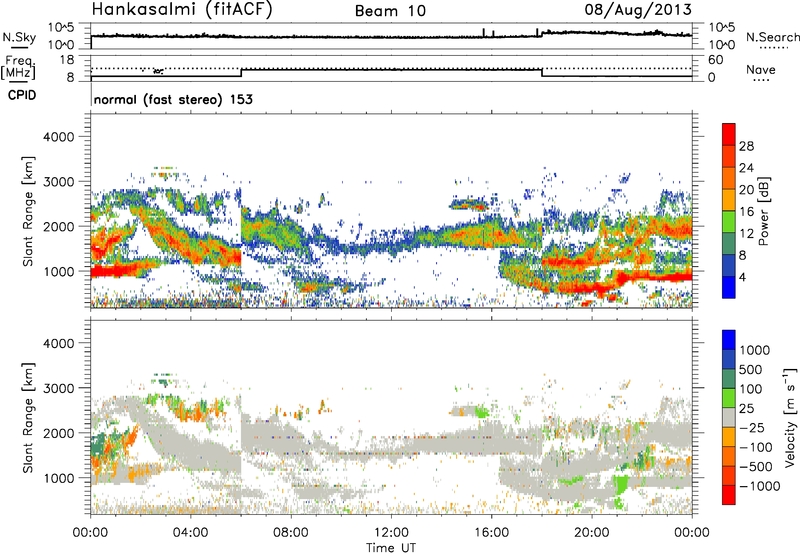
Task: Click the 2000 tick of the velocity panel axis
Action: [x=59, y=433]
